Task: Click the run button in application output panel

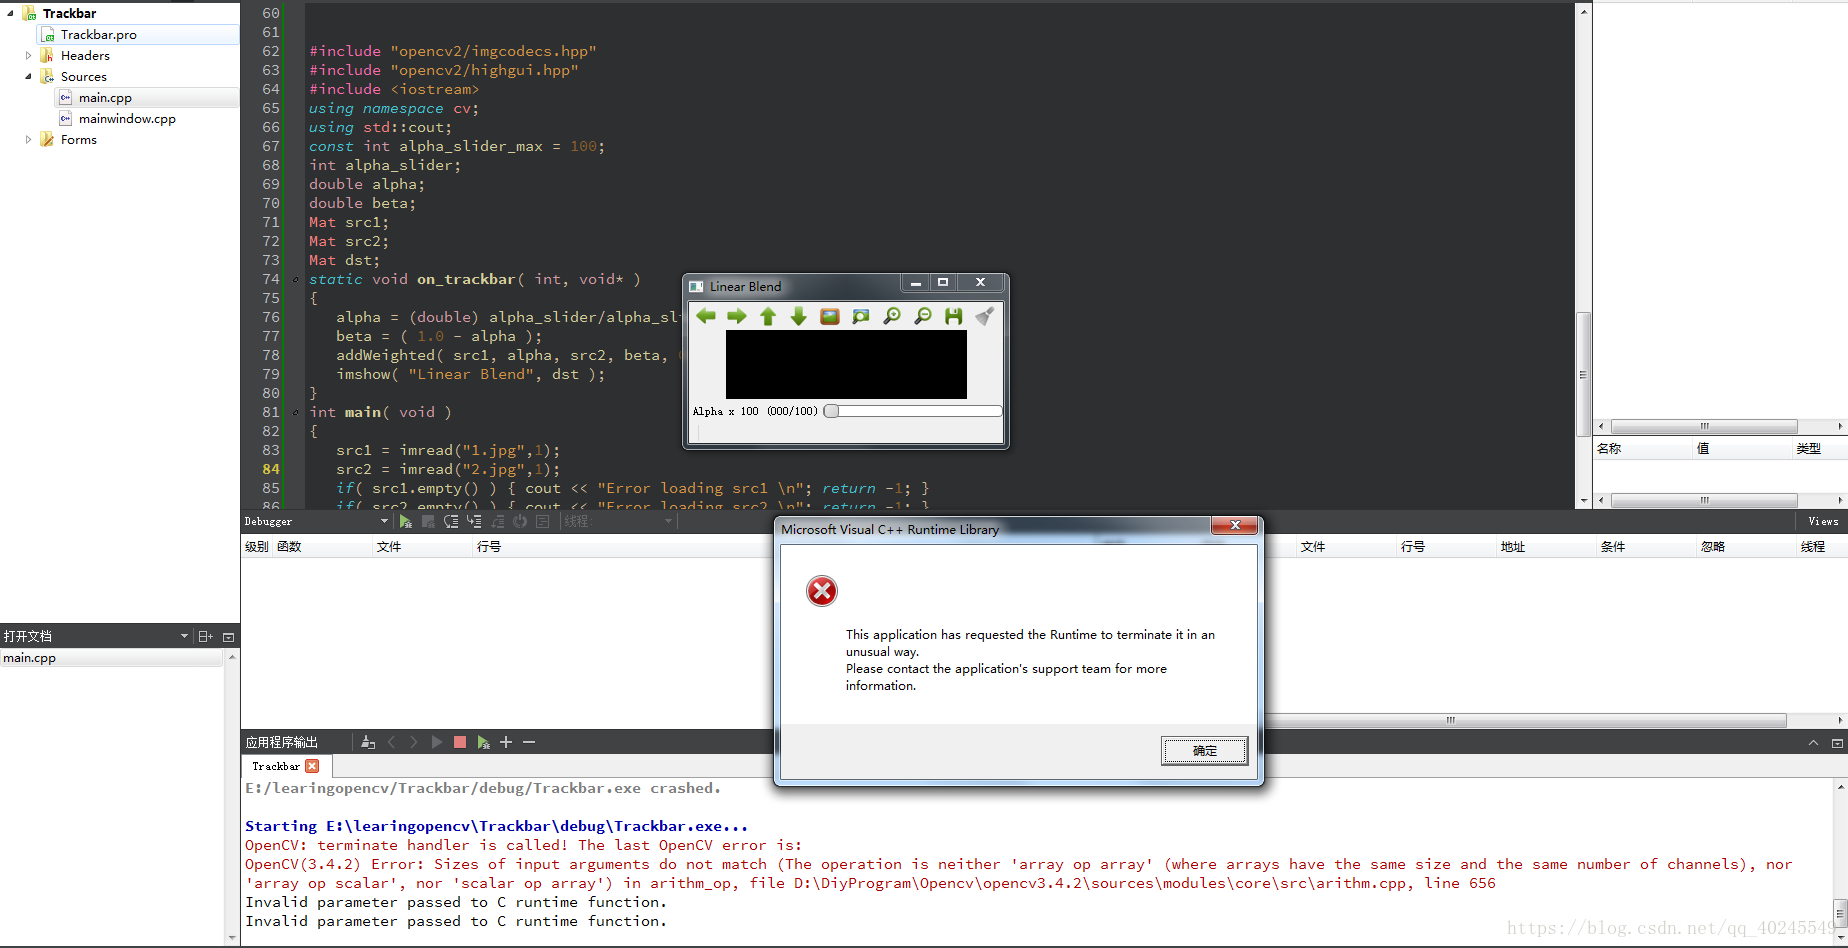Action: [436, 741]
